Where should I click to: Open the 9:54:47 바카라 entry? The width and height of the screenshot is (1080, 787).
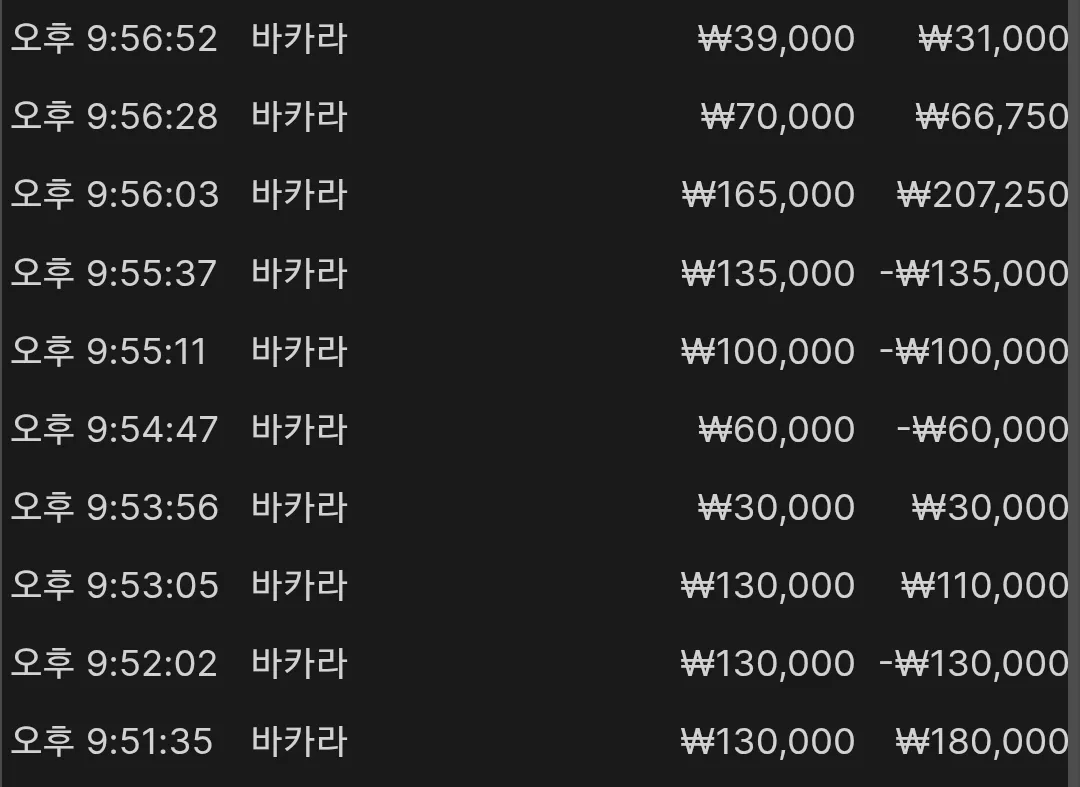[540, 429]
